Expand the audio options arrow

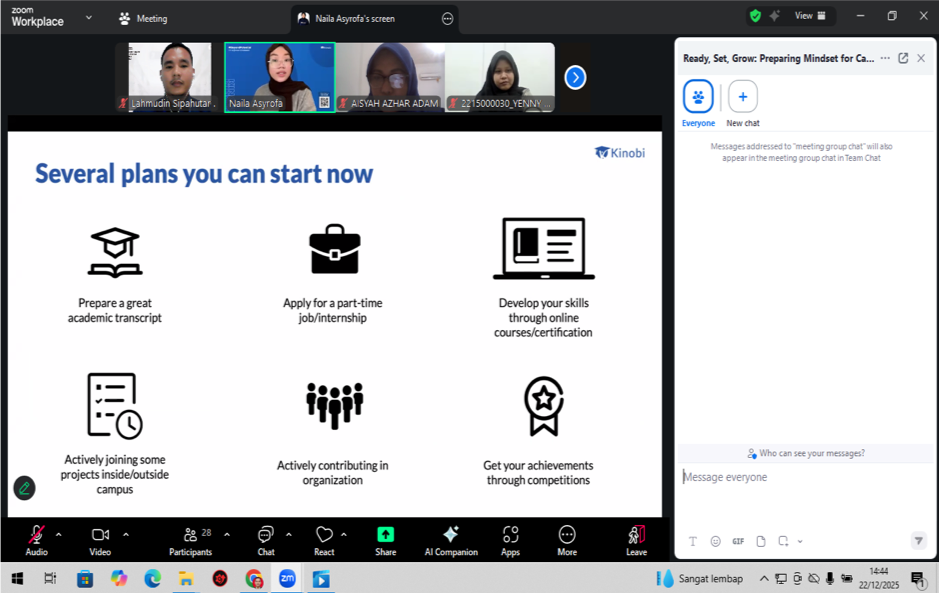coord(58,534)
